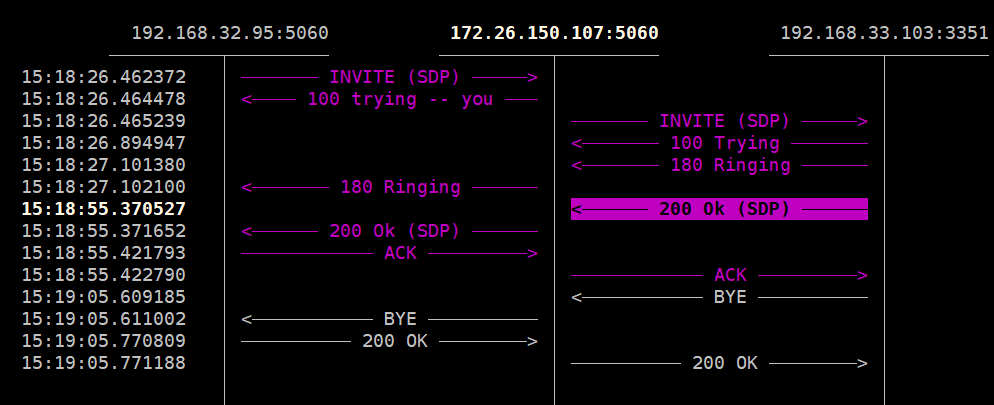Select the 180 Ringing message toward 192.168.32.95
Screen dimensions: 994x405
tap(390, 187)
